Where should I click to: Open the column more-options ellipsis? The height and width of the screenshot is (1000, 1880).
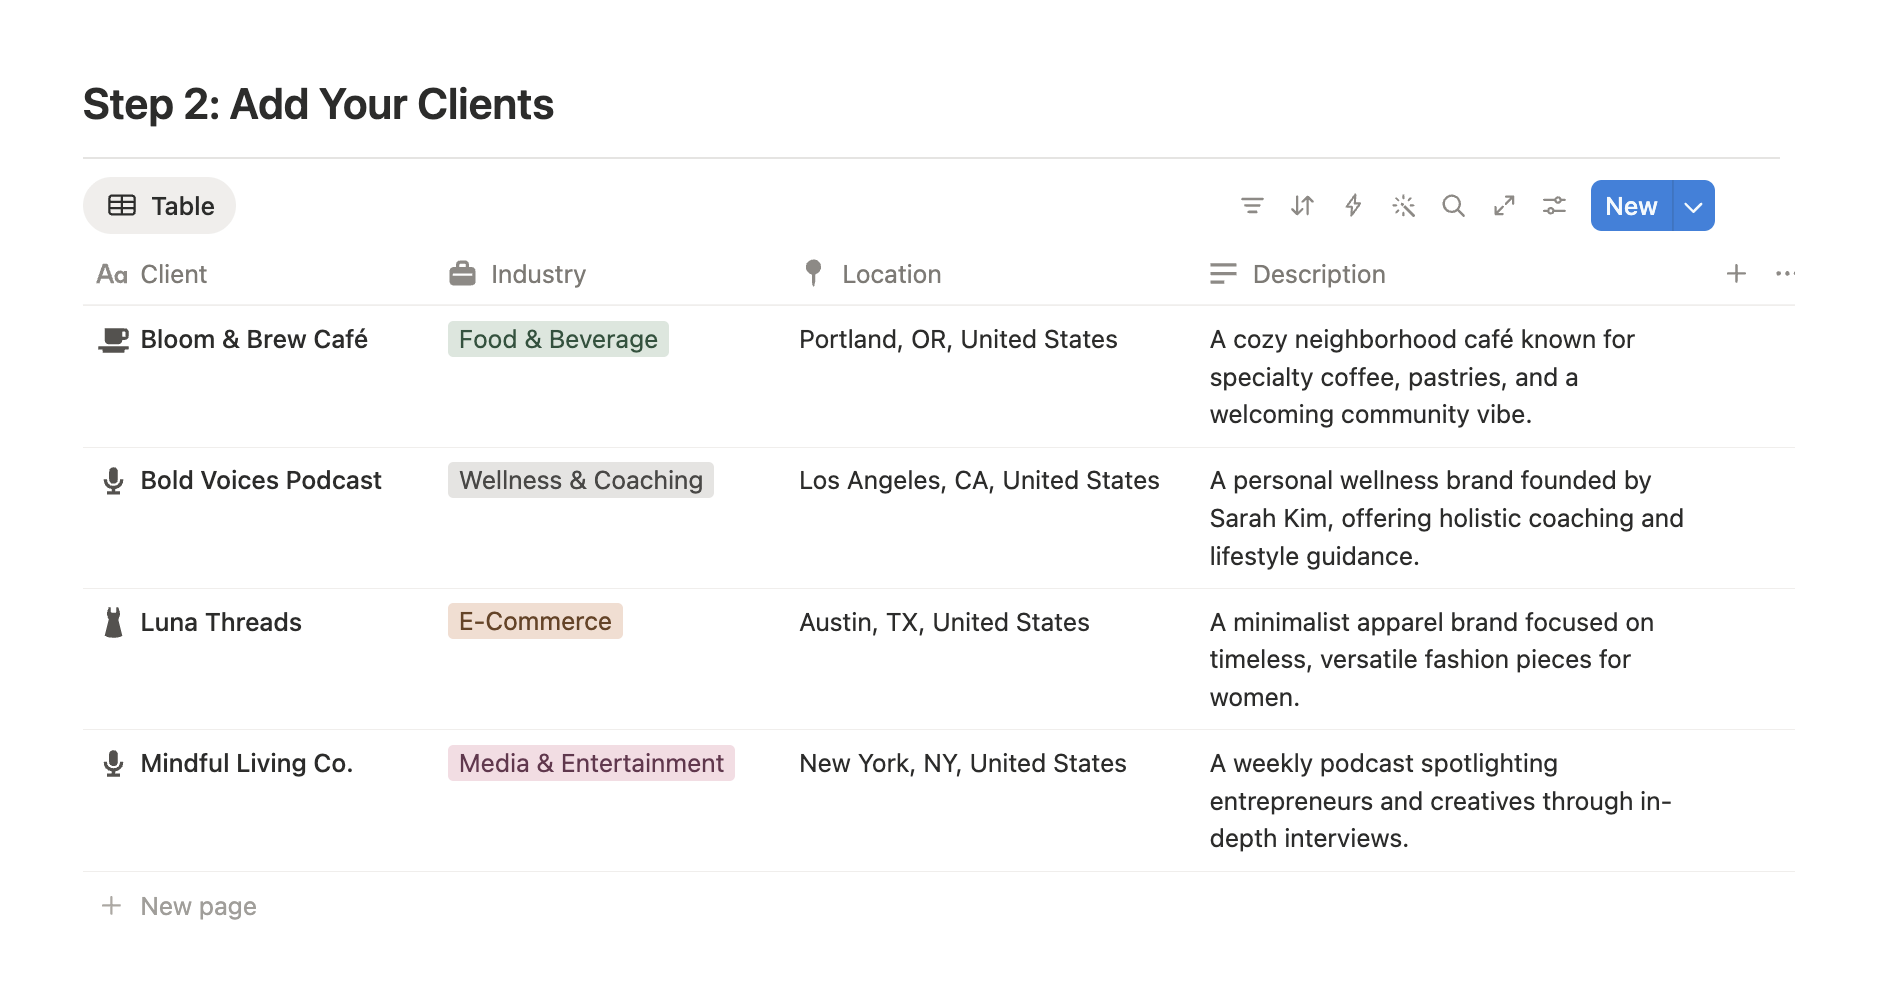click(1785, 274)
